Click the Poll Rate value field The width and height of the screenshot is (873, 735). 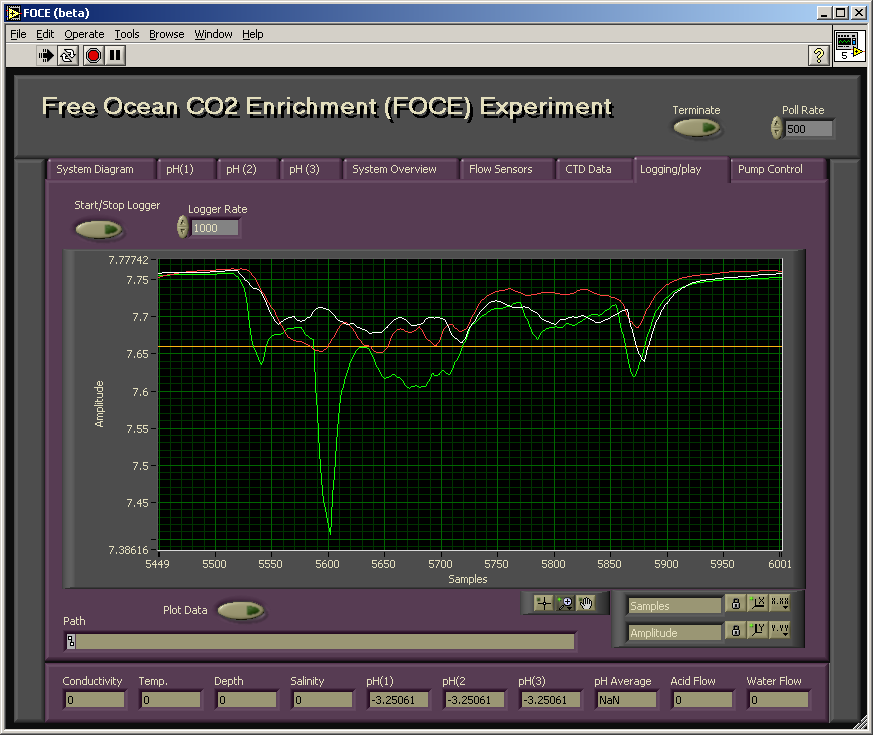pos(808,129)
